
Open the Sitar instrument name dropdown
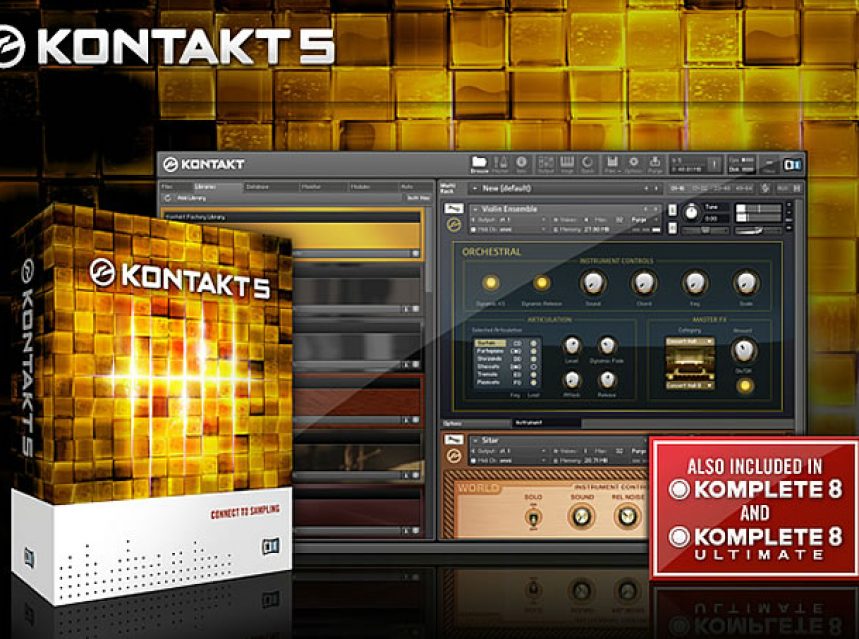click(x=559, y=440)
